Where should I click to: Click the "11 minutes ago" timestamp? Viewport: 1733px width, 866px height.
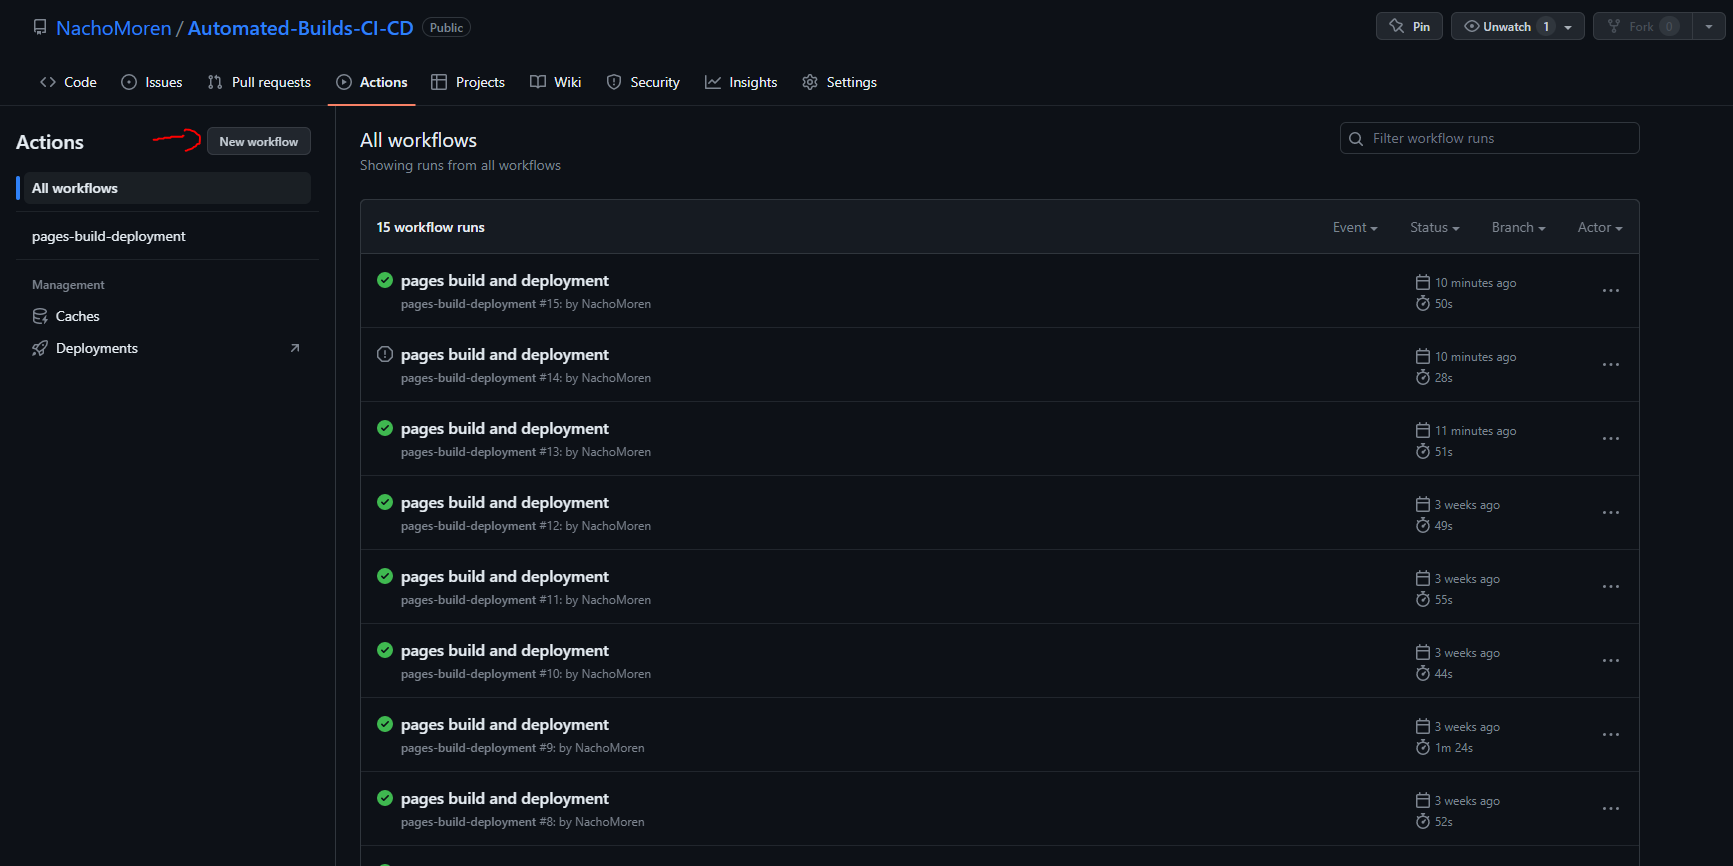[1476, 431]
